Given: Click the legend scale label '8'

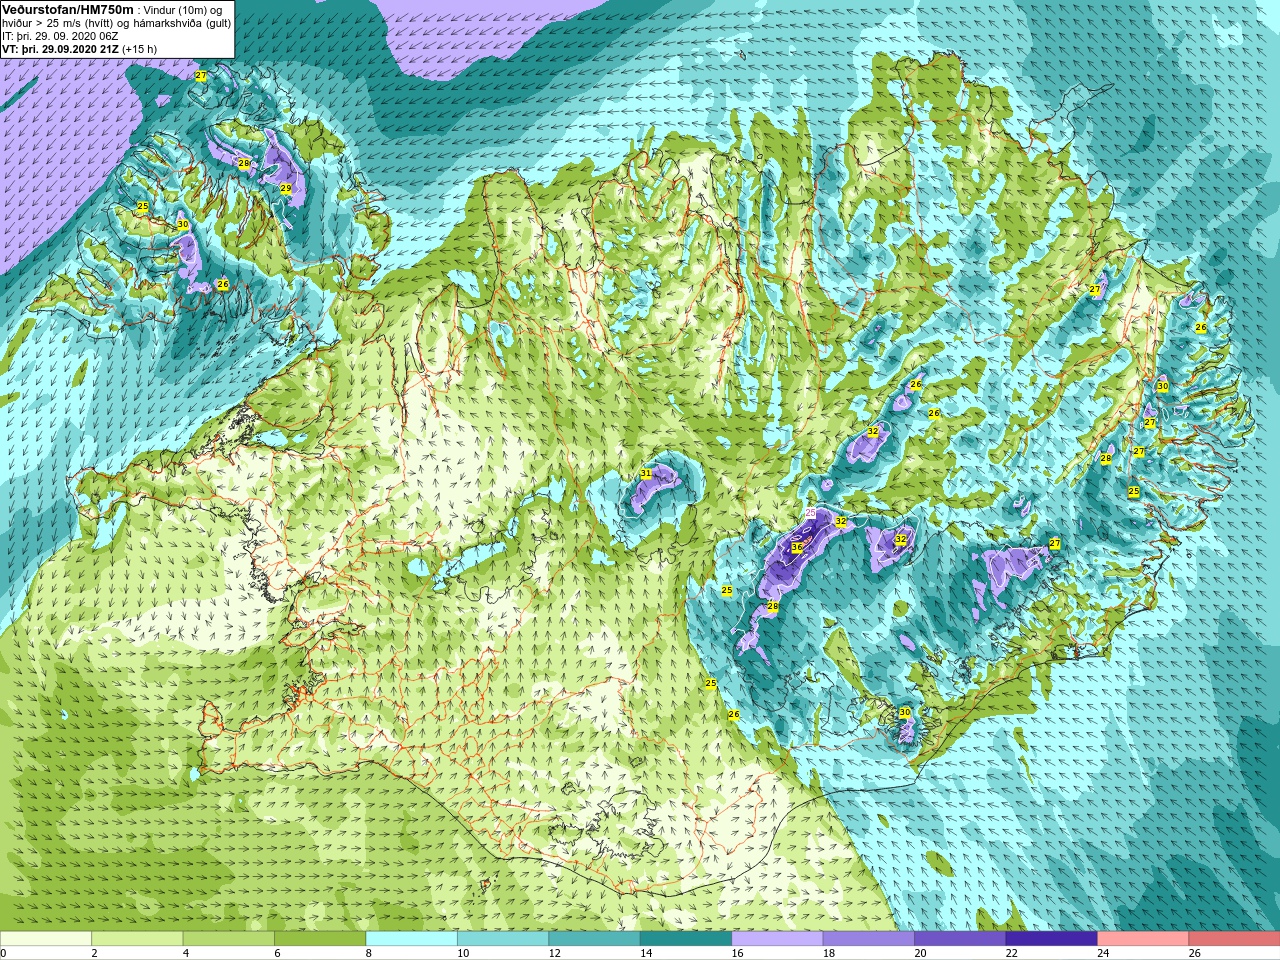Looking at the screenshot, I should (369, 953).
